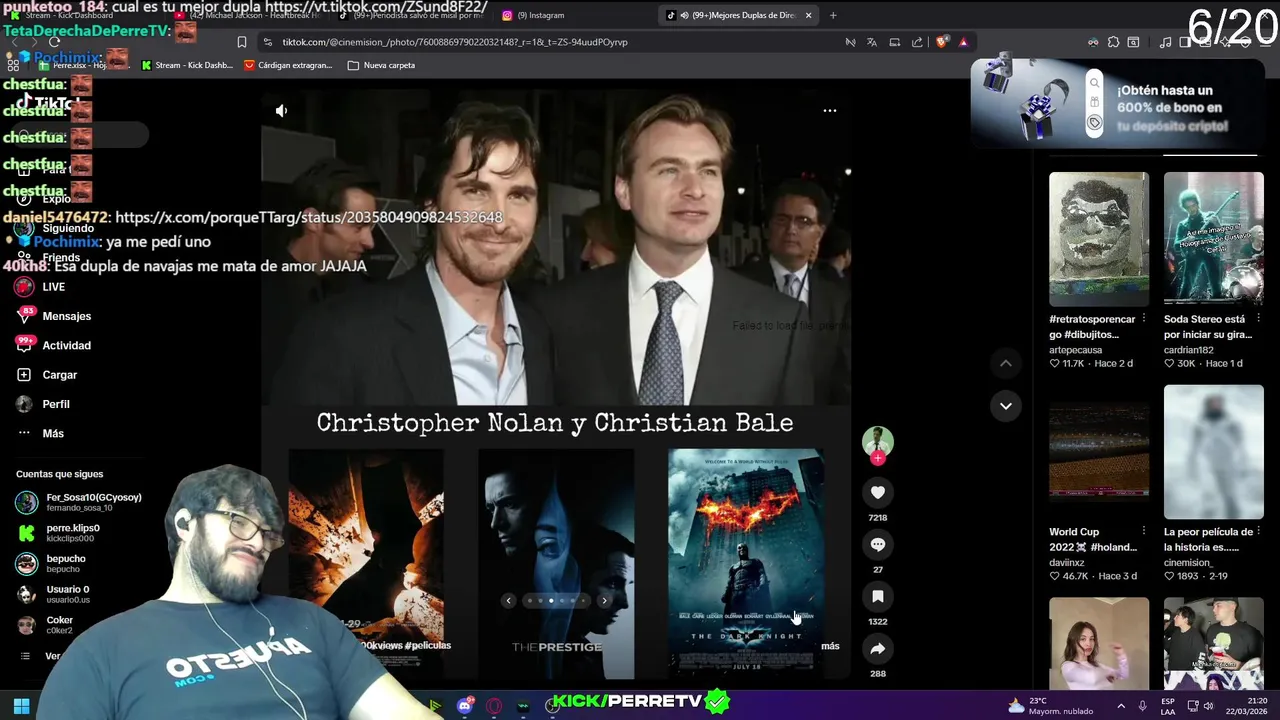This screenshot has width=1280, height=720.
Task: Click the translate page icon in address bar
Action: click(872, 42)
